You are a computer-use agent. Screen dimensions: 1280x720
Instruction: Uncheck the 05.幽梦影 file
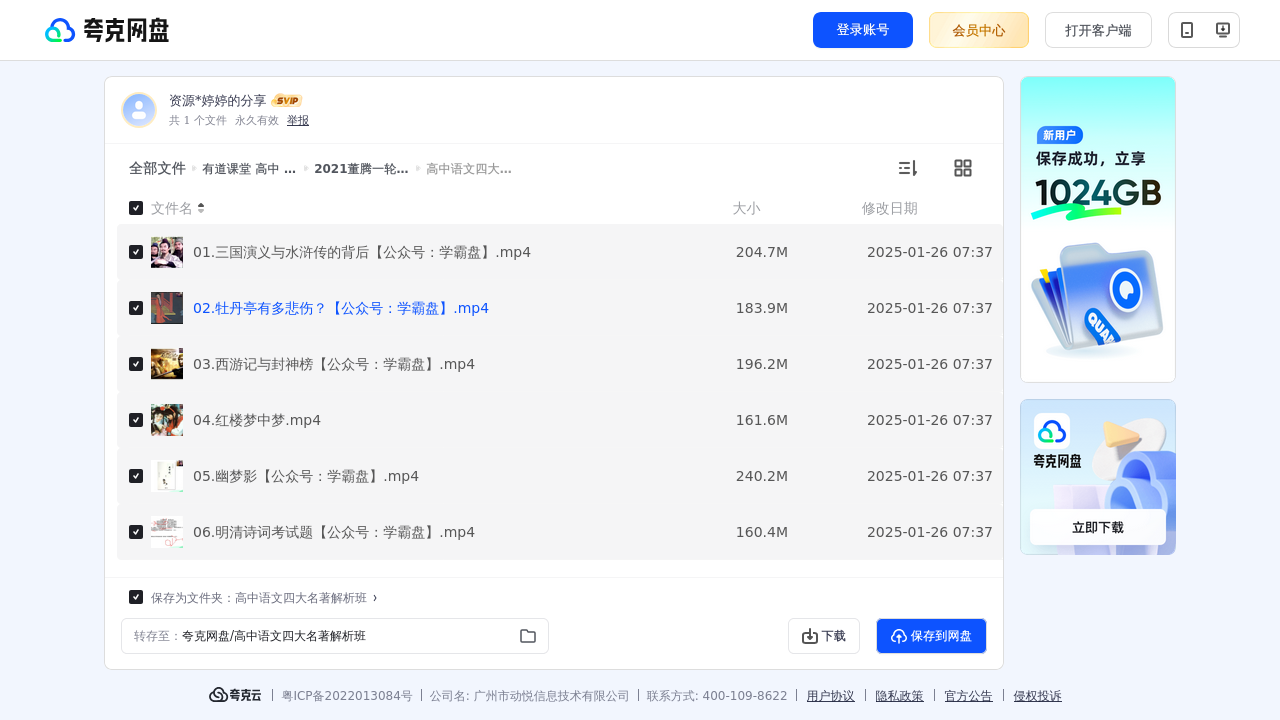pos(136,476)
